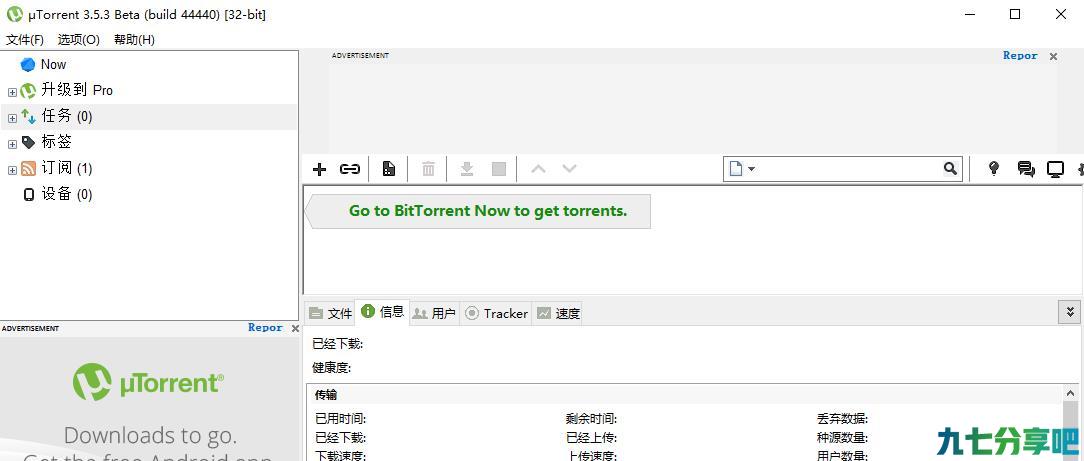Click the 已用时间 label
Image resolution: width=1084 pixels, height=461 pixels.
point(340,419)
